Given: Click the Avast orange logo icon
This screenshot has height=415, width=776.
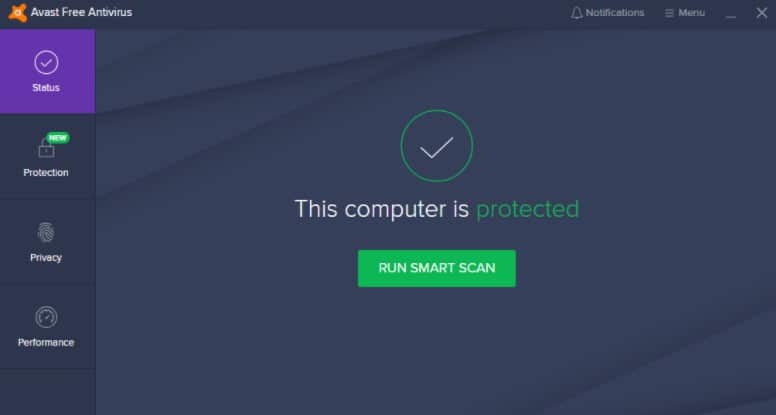Looking at the screenshot, I should pyautogui.click(x=18, y=13).
